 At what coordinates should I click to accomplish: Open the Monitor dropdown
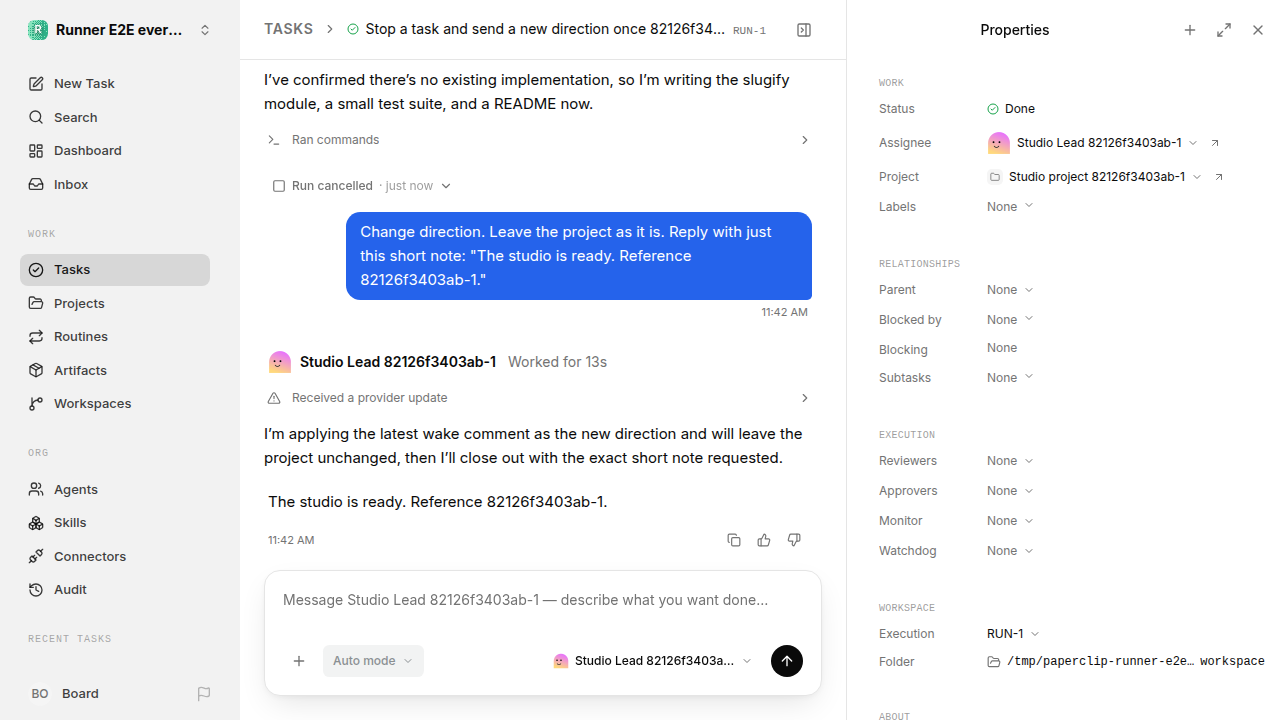coord(1010,521)
